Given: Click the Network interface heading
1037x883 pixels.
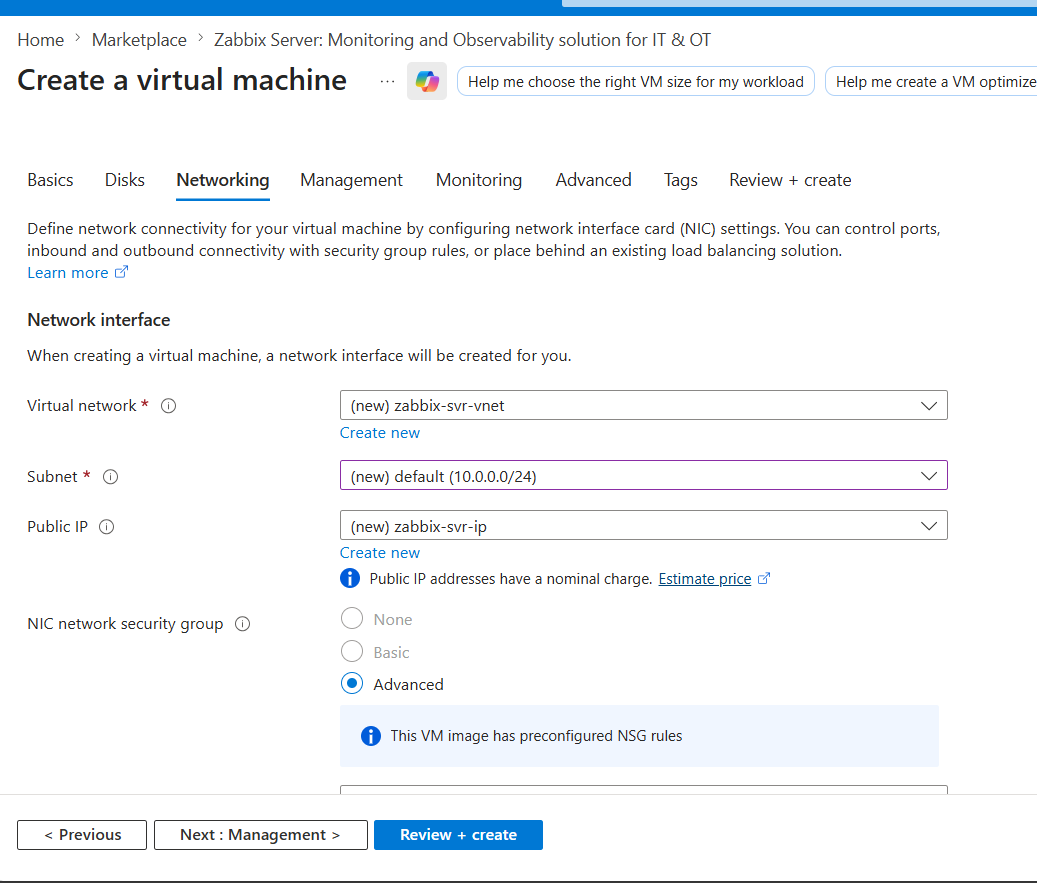Looking at the screenshot, I should pos(99,320).
